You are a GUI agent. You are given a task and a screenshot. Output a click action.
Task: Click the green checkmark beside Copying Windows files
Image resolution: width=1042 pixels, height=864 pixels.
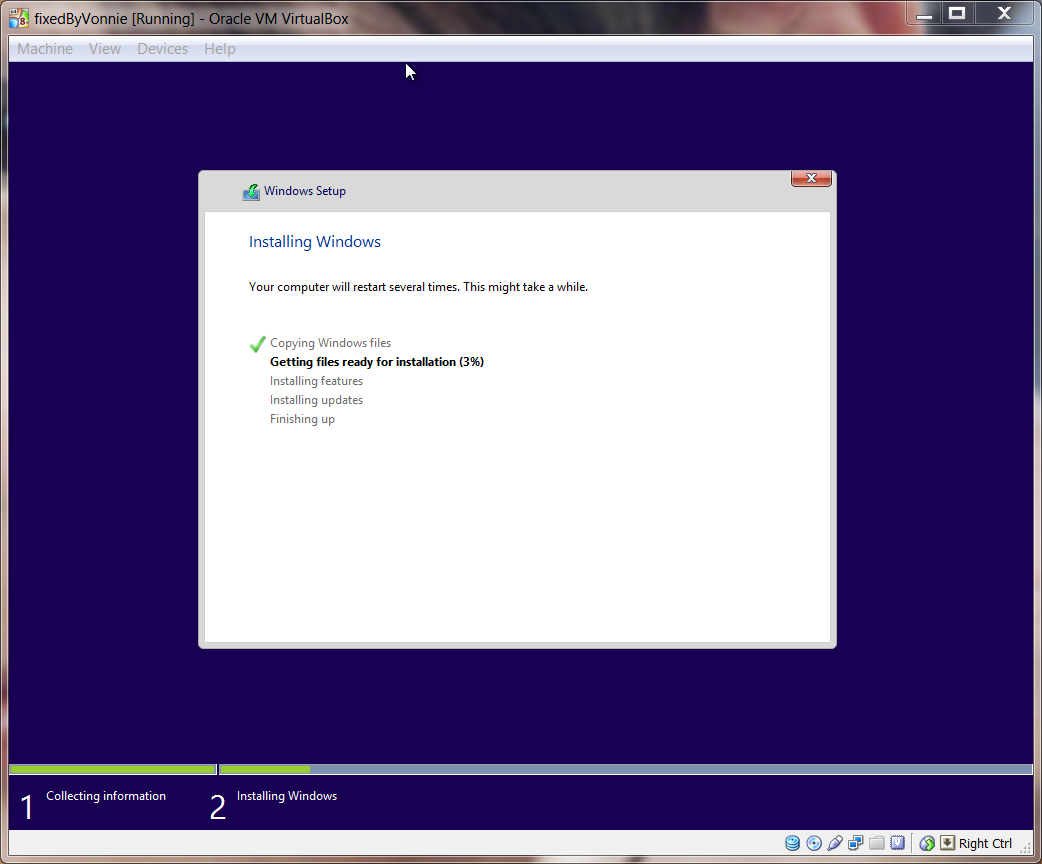[x=257, y=344]
